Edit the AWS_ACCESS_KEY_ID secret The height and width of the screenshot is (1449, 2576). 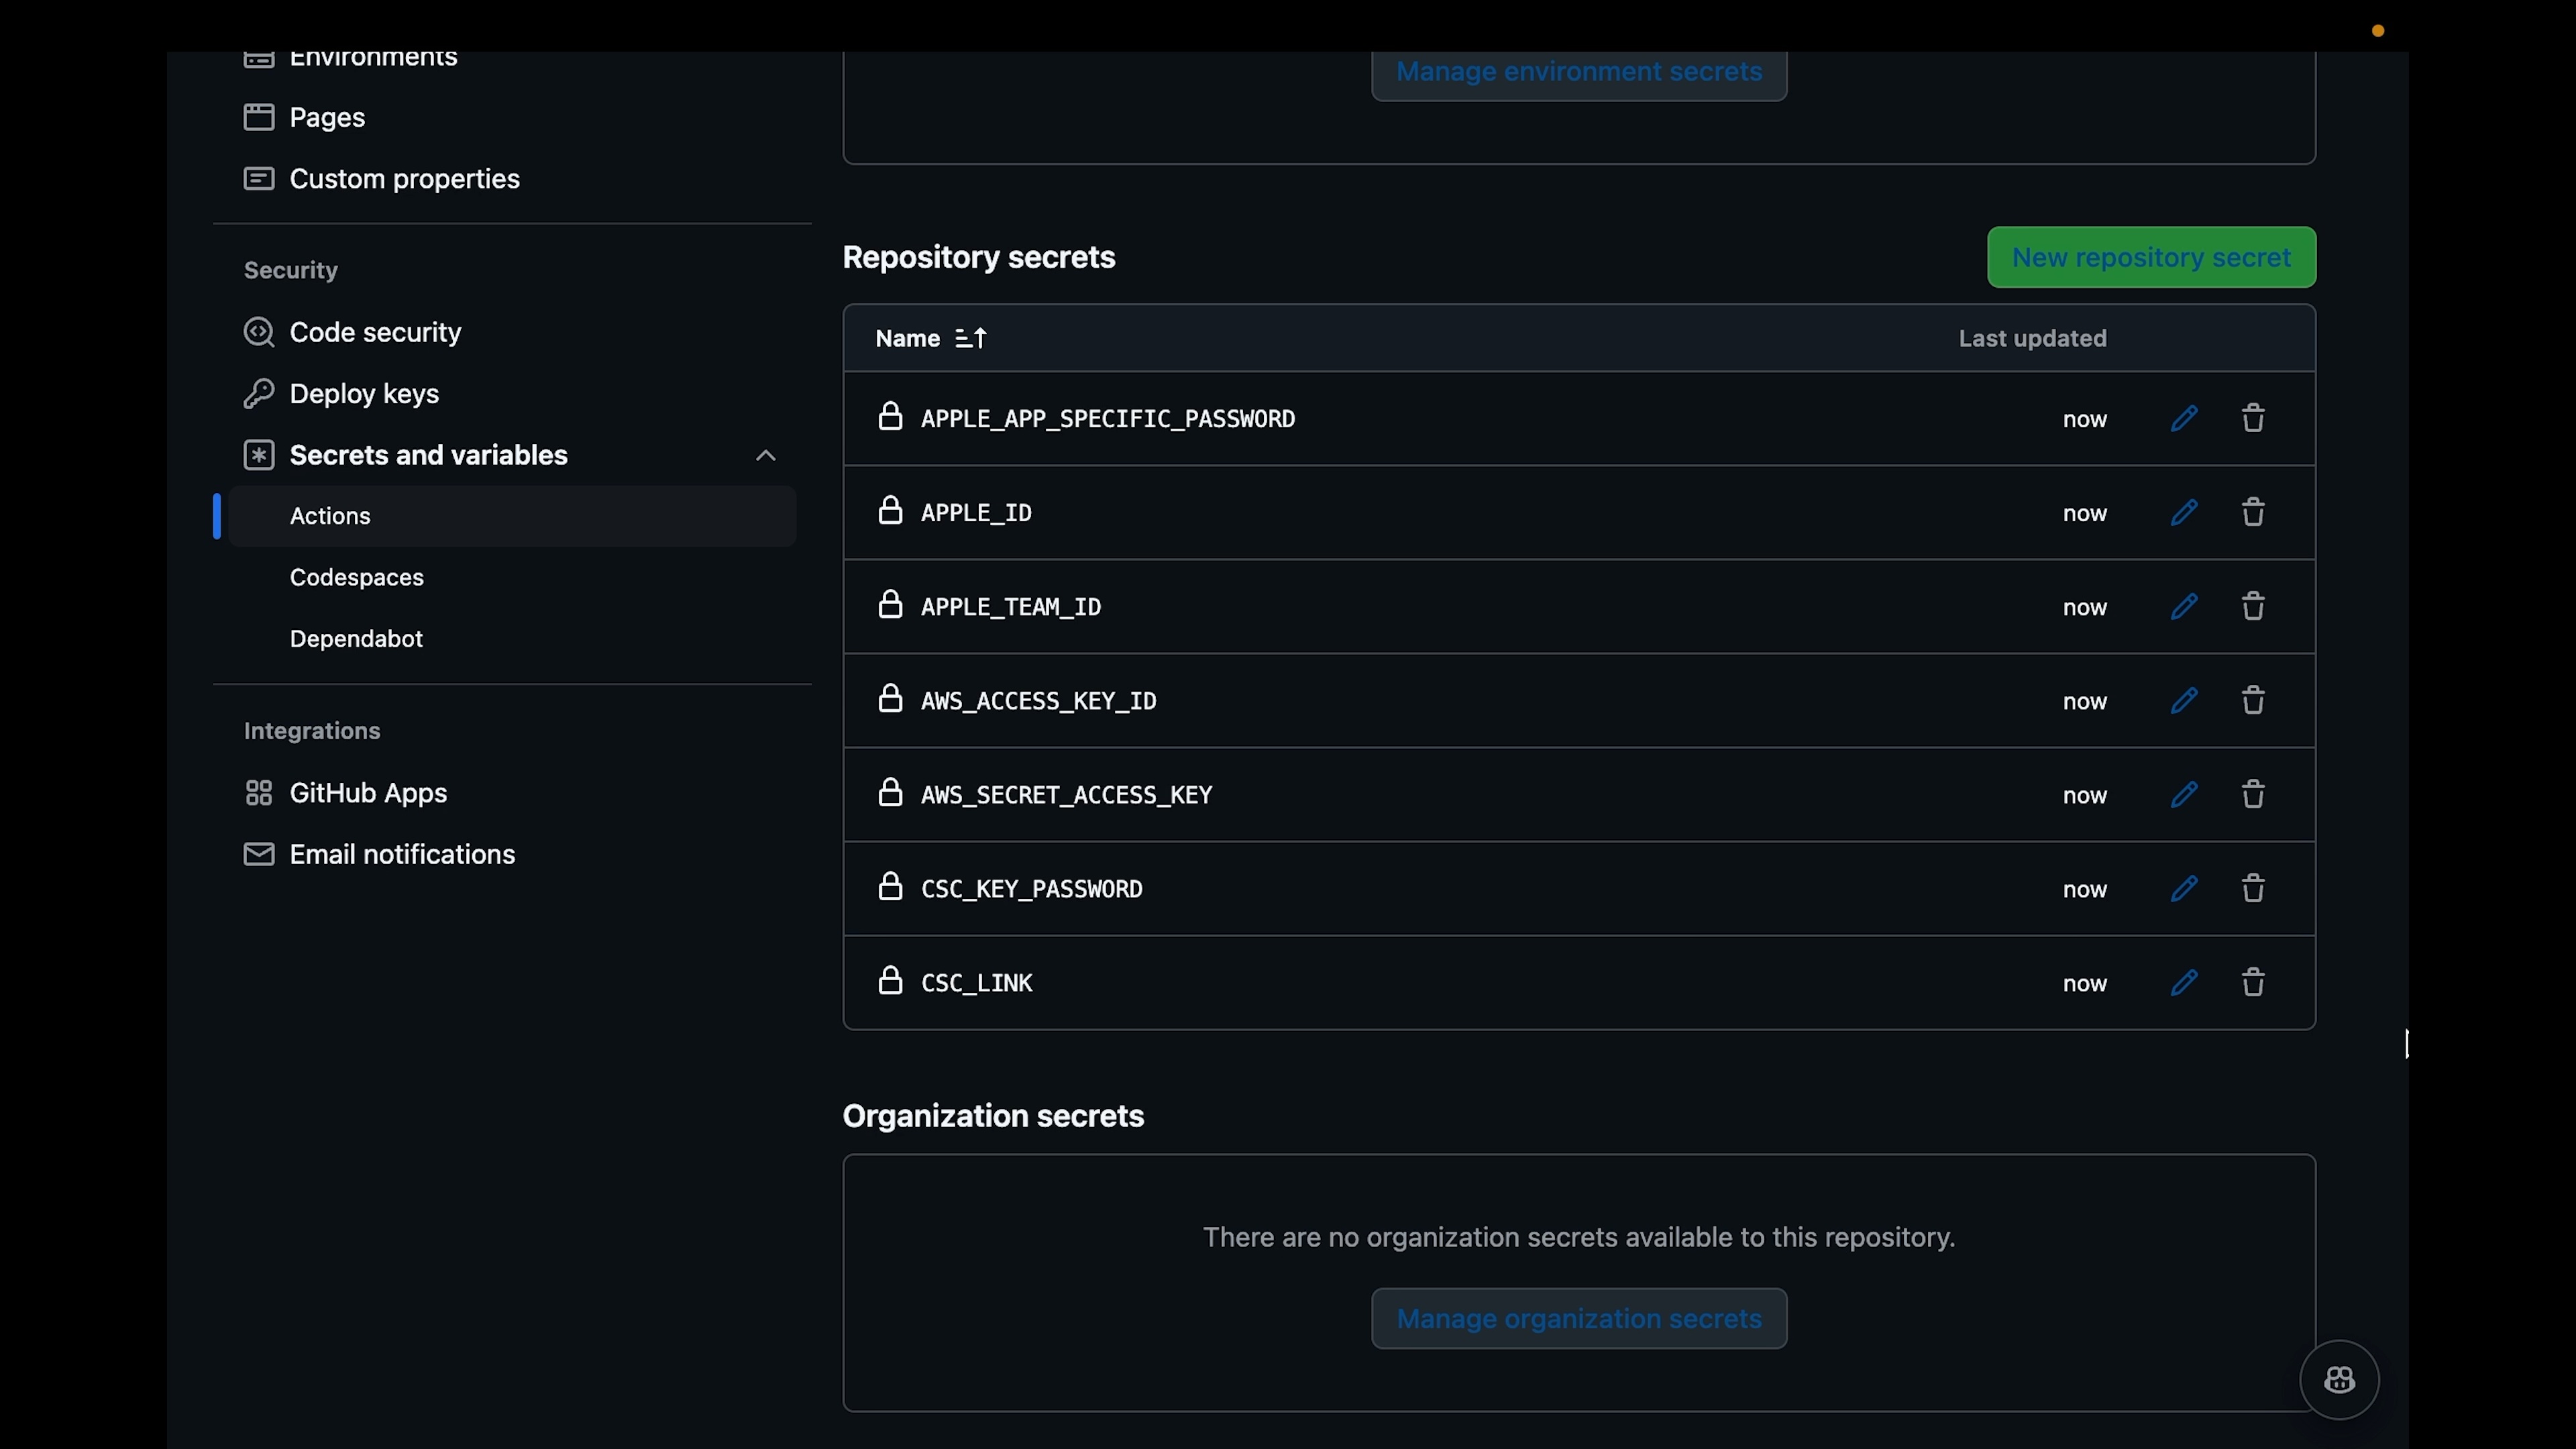click(2184, 700)
